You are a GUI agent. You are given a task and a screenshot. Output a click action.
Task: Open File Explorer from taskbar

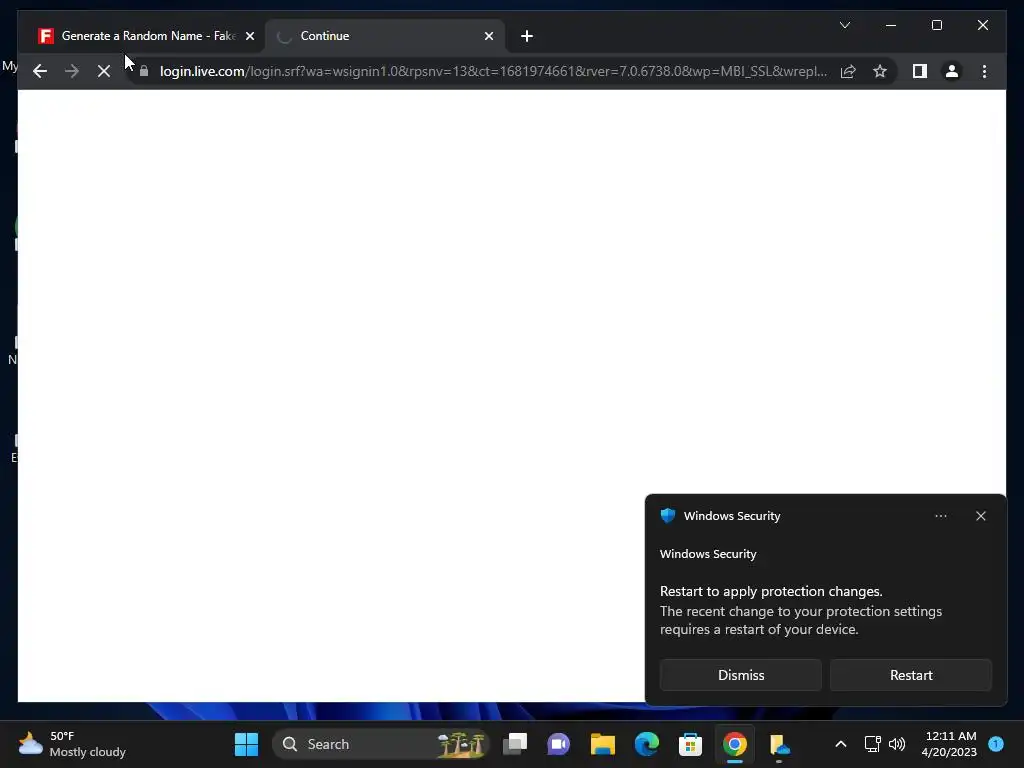click(603, 744)
